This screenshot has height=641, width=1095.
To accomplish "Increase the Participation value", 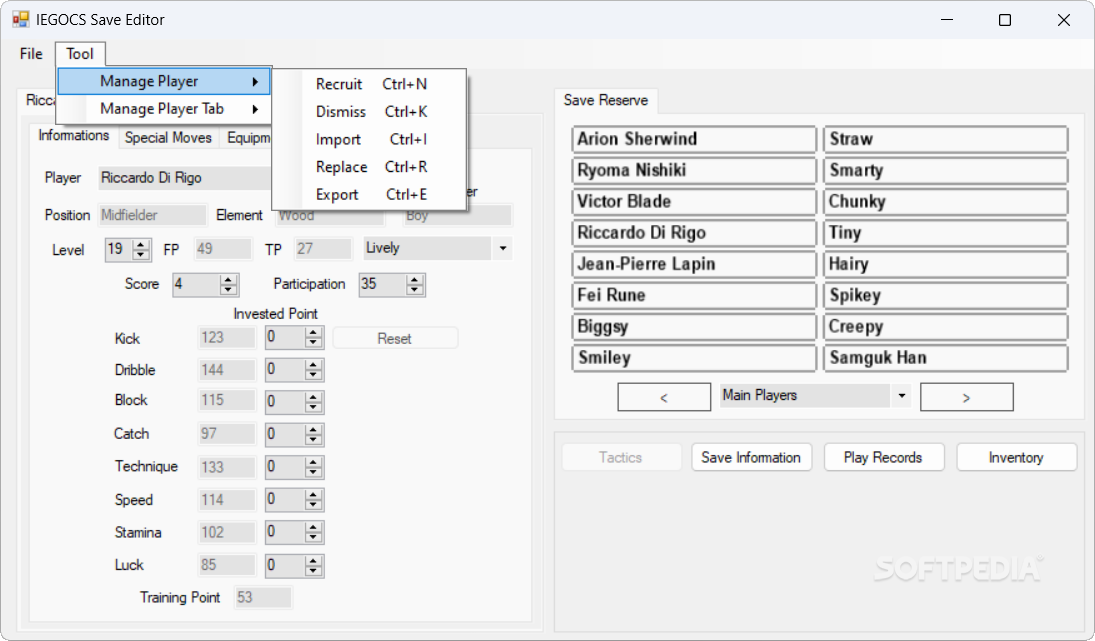I will [415, 279].
